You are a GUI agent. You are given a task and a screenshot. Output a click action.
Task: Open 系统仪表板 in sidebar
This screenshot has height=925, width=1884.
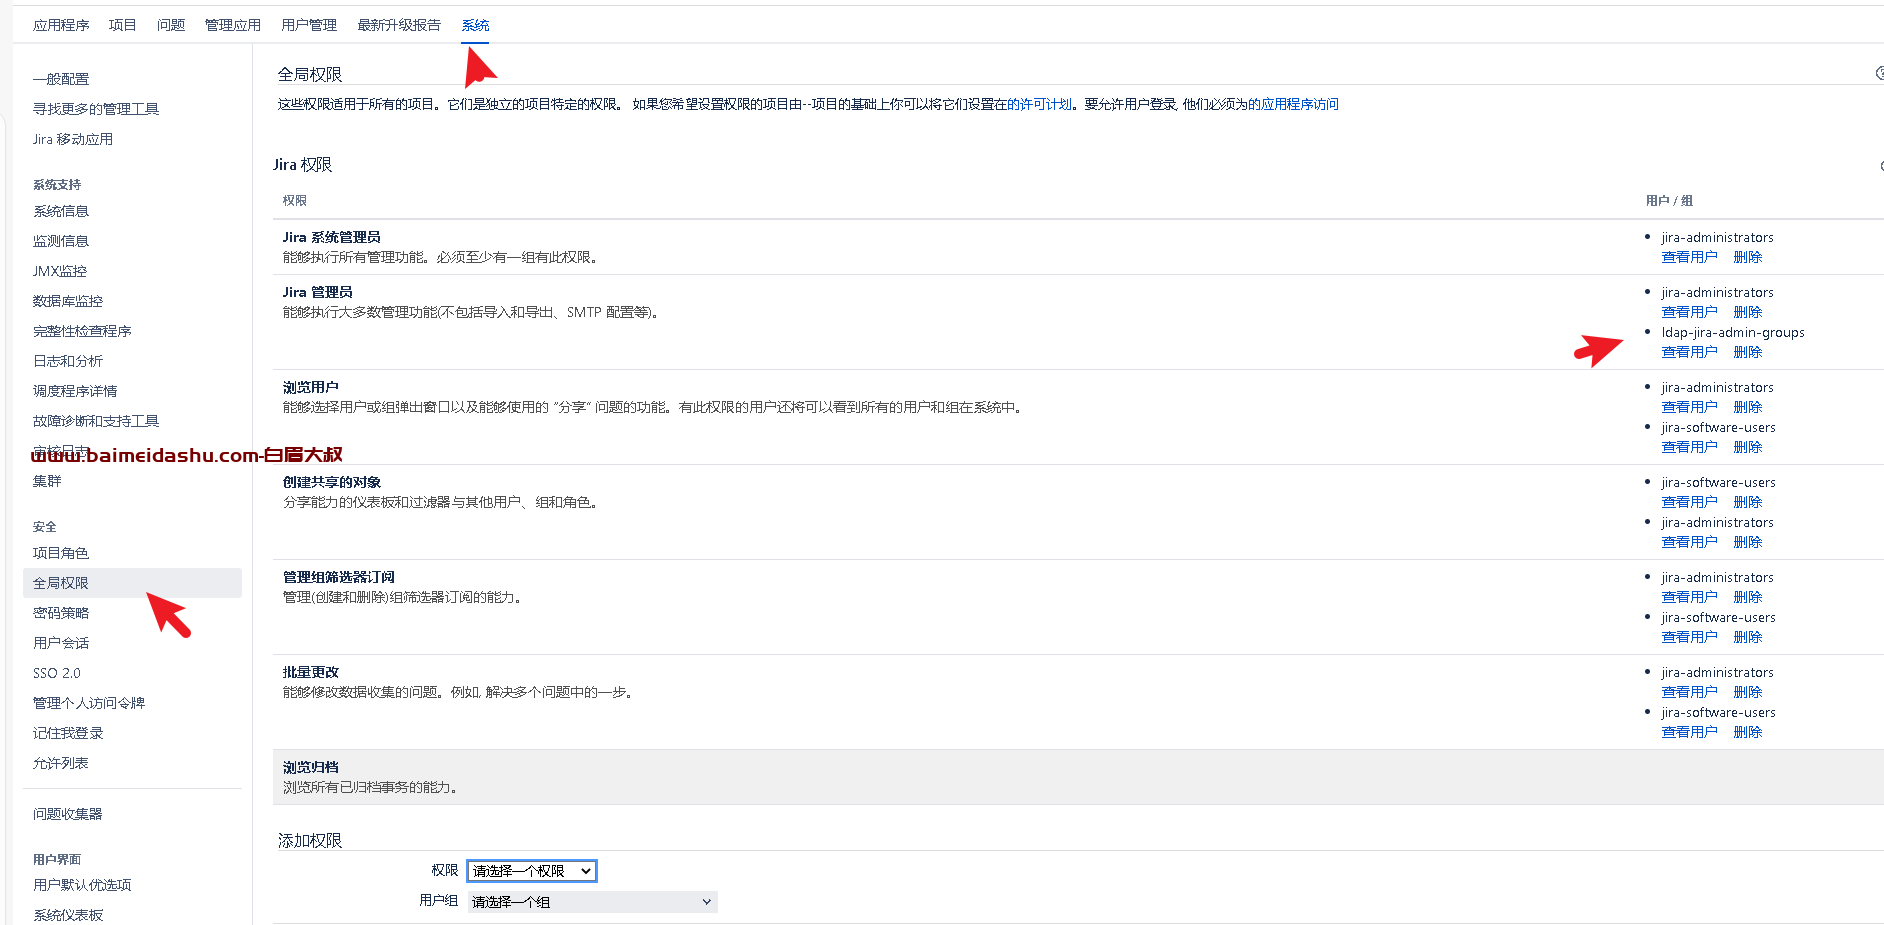(68, 915)
